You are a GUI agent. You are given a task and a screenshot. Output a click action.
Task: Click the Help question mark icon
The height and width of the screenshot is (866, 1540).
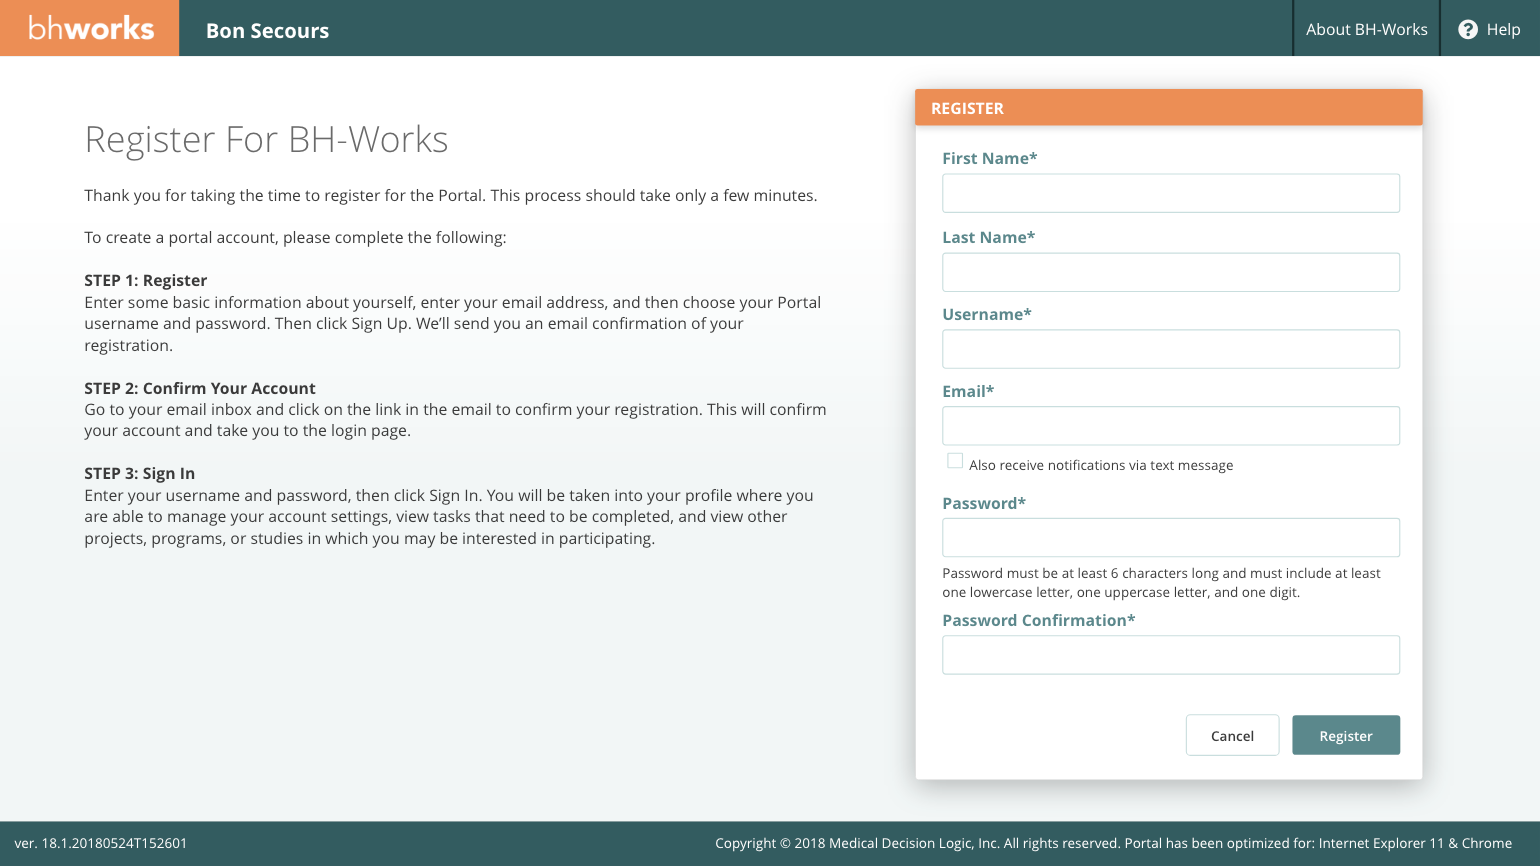(1468, 30)
